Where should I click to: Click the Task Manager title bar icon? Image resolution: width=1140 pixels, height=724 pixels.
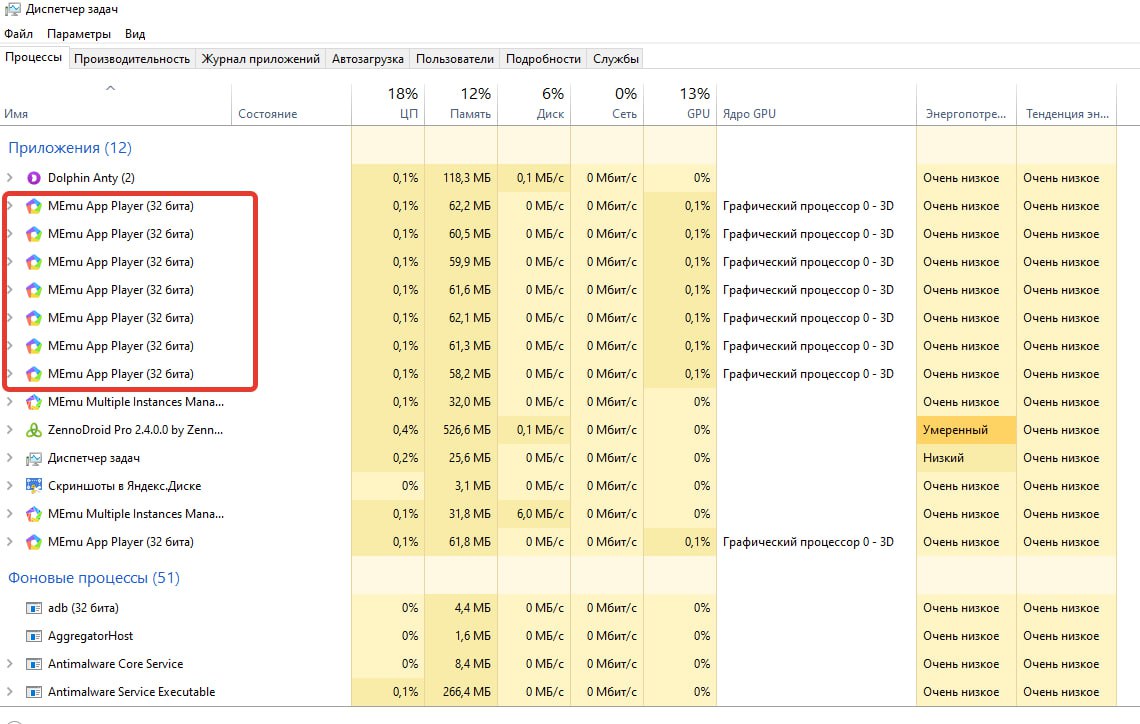point(12,9)
